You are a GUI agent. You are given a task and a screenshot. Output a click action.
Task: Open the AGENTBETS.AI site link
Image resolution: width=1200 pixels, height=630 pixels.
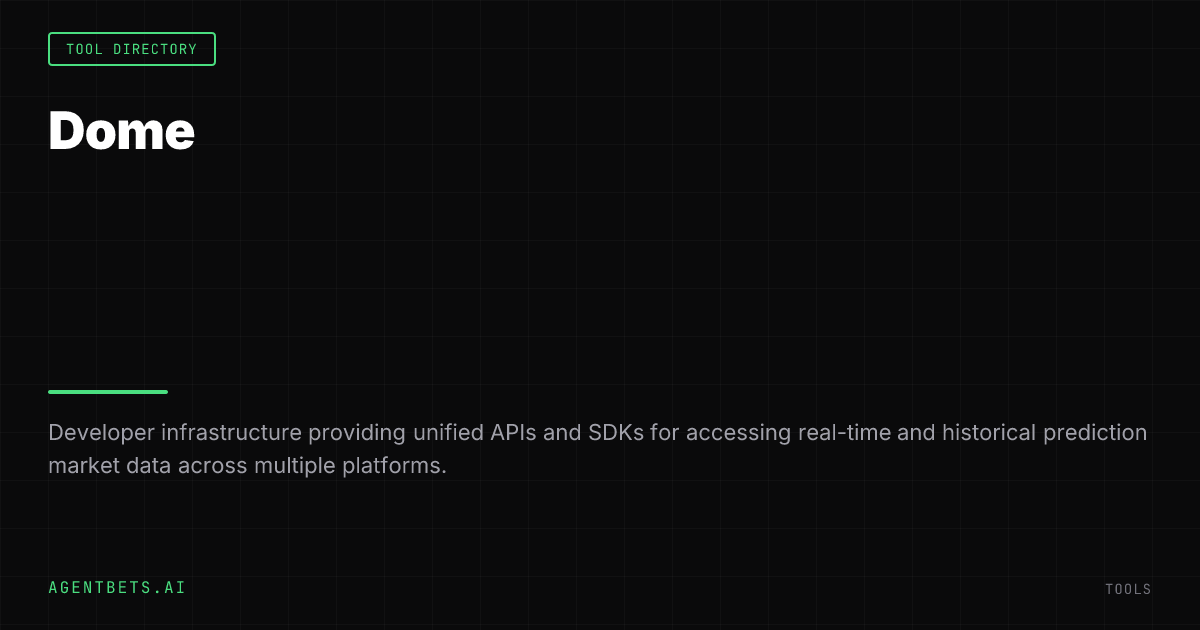tap(117, 588)
